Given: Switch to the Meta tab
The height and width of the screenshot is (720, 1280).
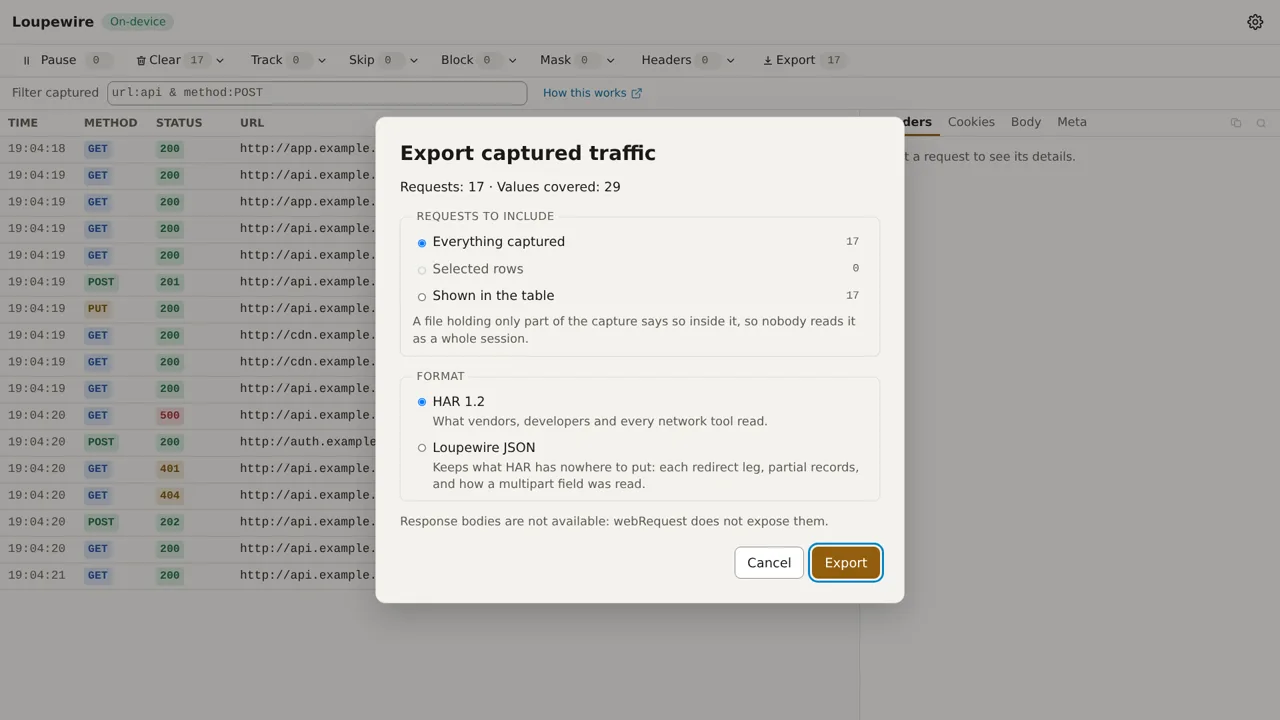Looking at the screenshot, I should 1072,122.
